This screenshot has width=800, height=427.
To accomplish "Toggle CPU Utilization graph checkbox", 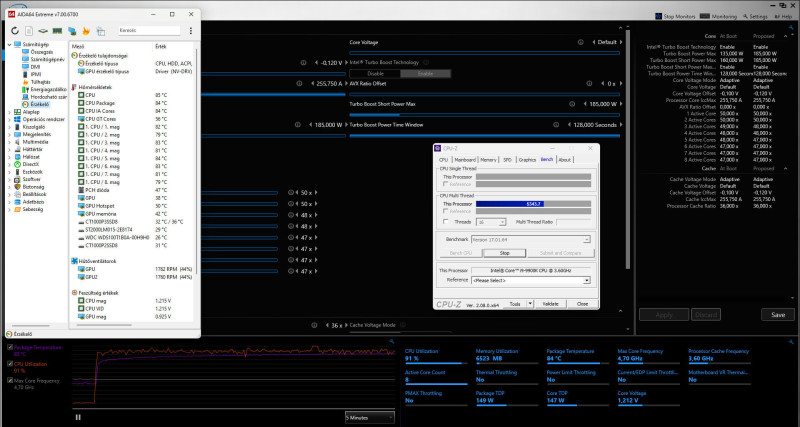I will click(x=10, y=364).
